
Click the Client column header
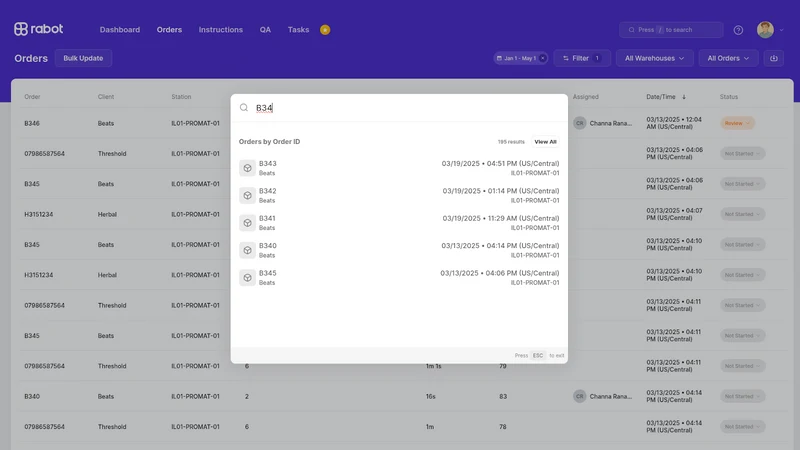click(x=106, y=97)
